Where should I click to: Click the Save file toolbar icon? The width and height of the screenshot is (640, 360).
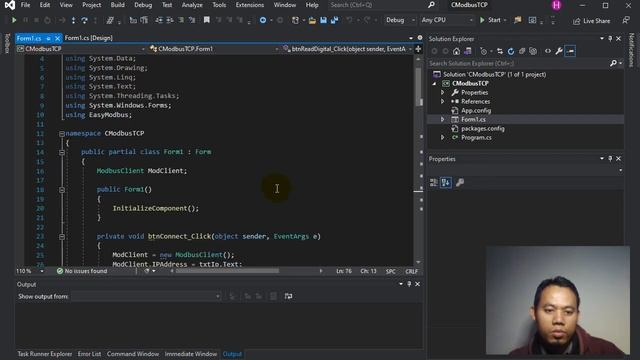pyautogui.click(x=323, y=20)
